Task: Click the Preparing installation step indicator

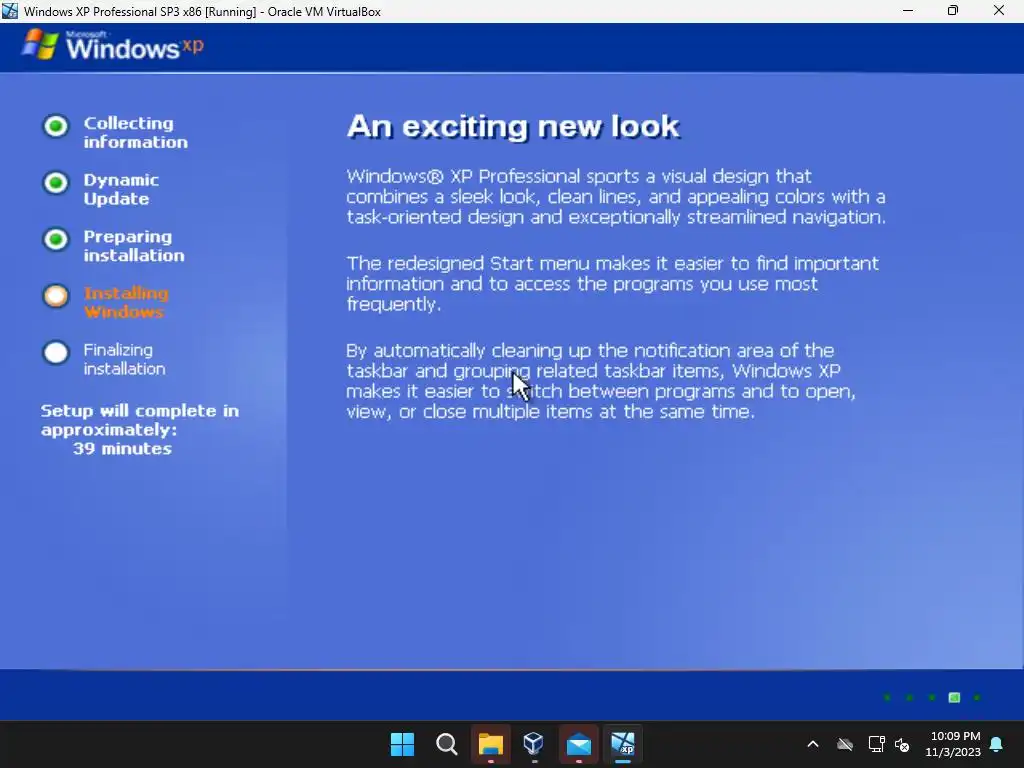Action: click(56, 239)
